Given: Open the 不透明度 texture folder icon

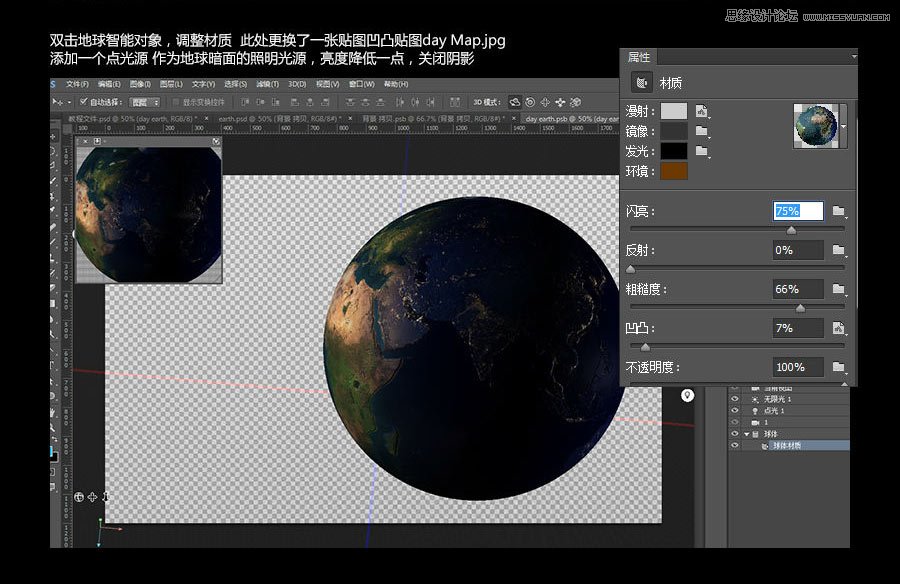Looking at the screenshot, I should (x=839, y=366).
